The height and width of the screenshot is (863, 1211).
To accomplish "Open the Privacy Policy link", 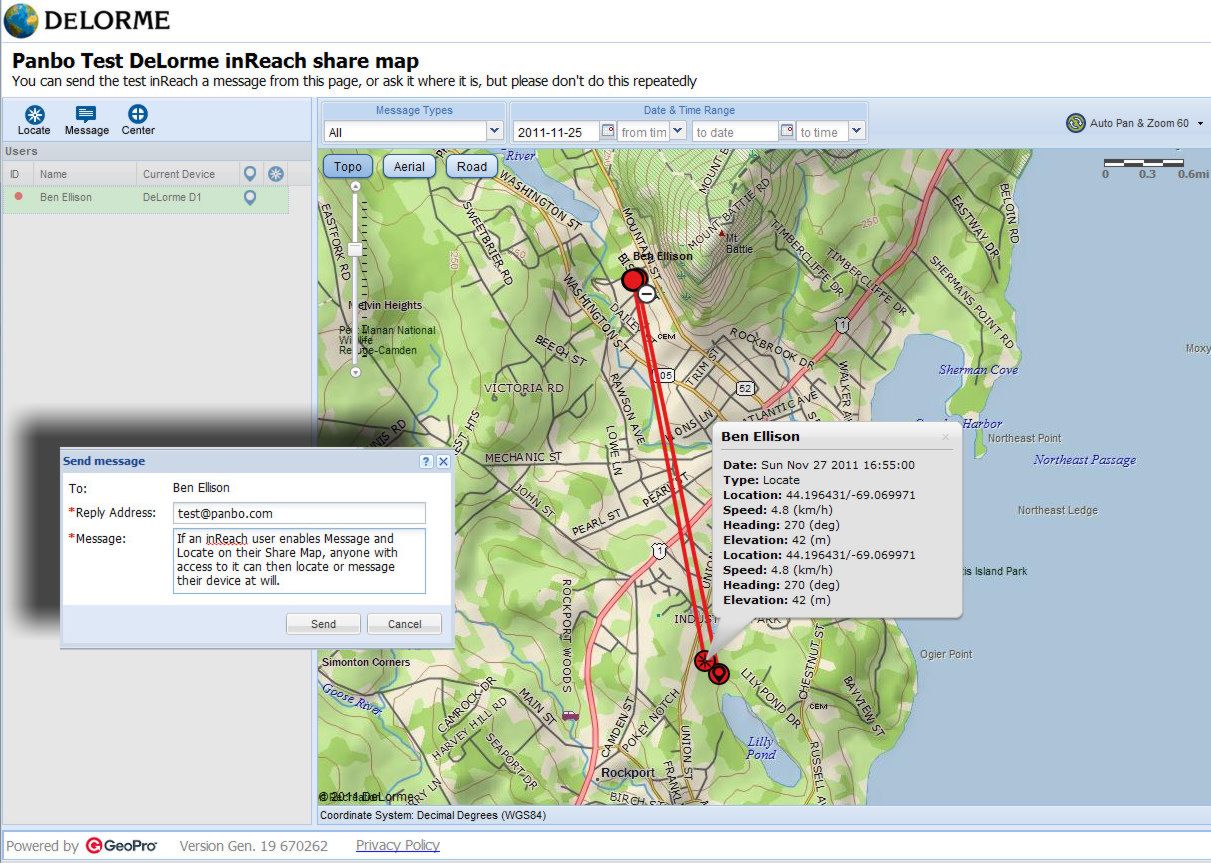I will (398, 846).
